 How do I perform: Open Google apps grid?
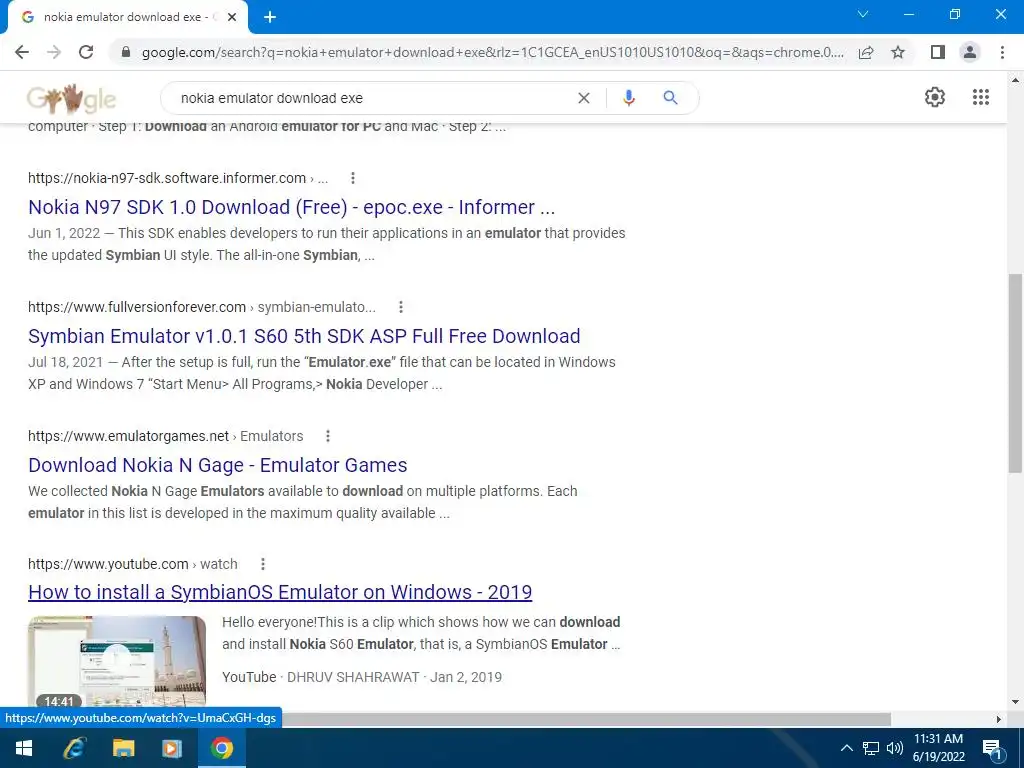point(980,97)
